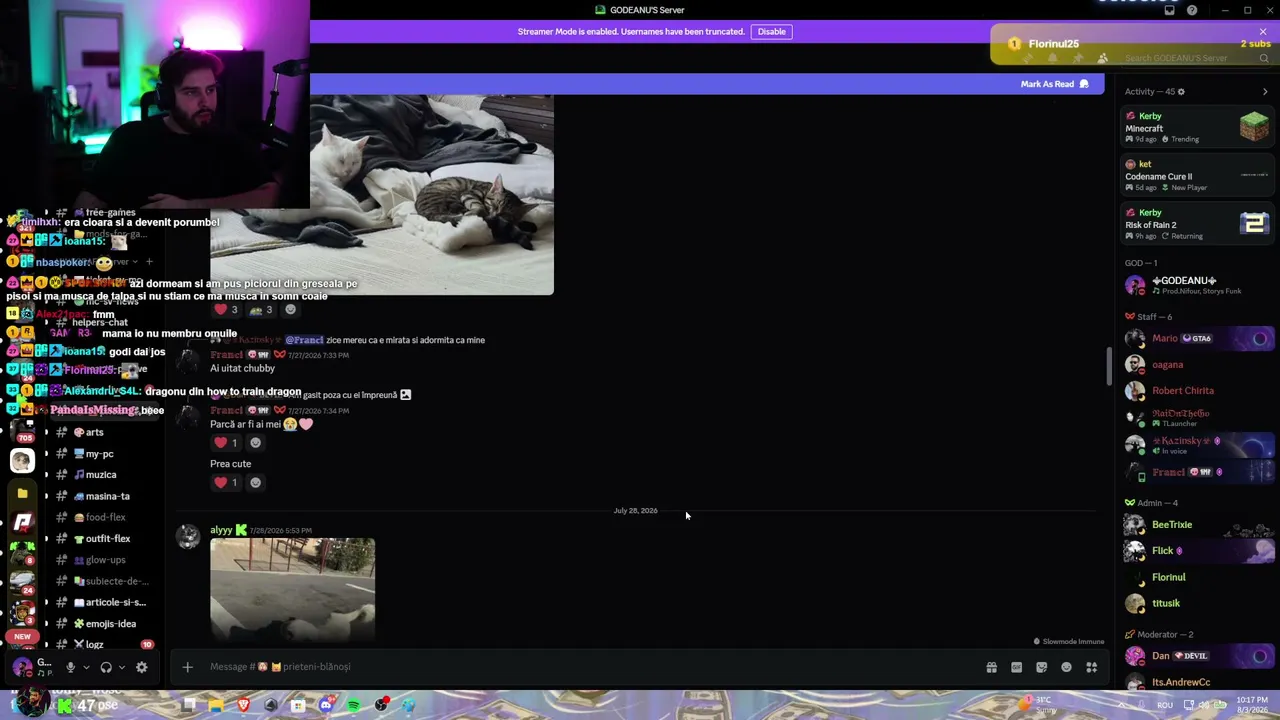Open Activity settings gear
1280x720 pixels.
[x=1181, y=92]
